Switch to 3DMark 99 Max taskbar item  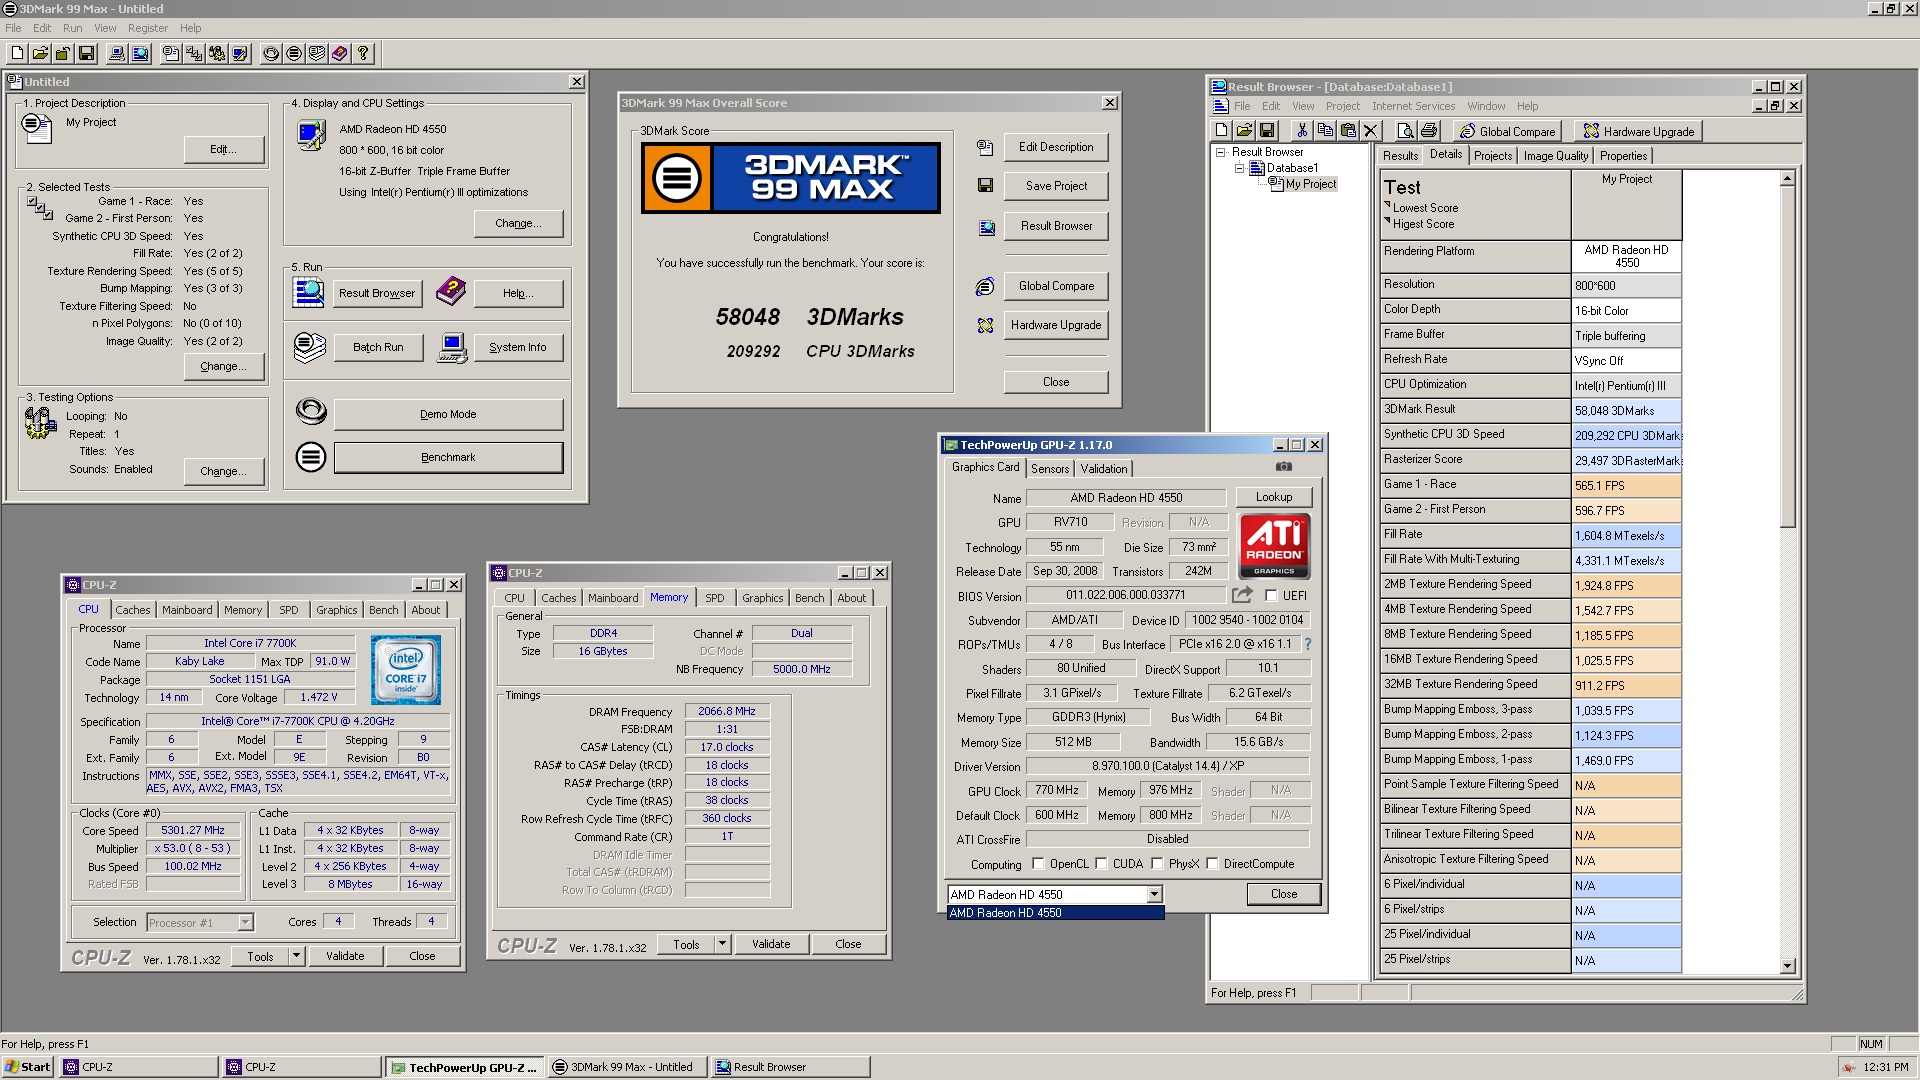pyautogui.click(x=628, y=1067)
